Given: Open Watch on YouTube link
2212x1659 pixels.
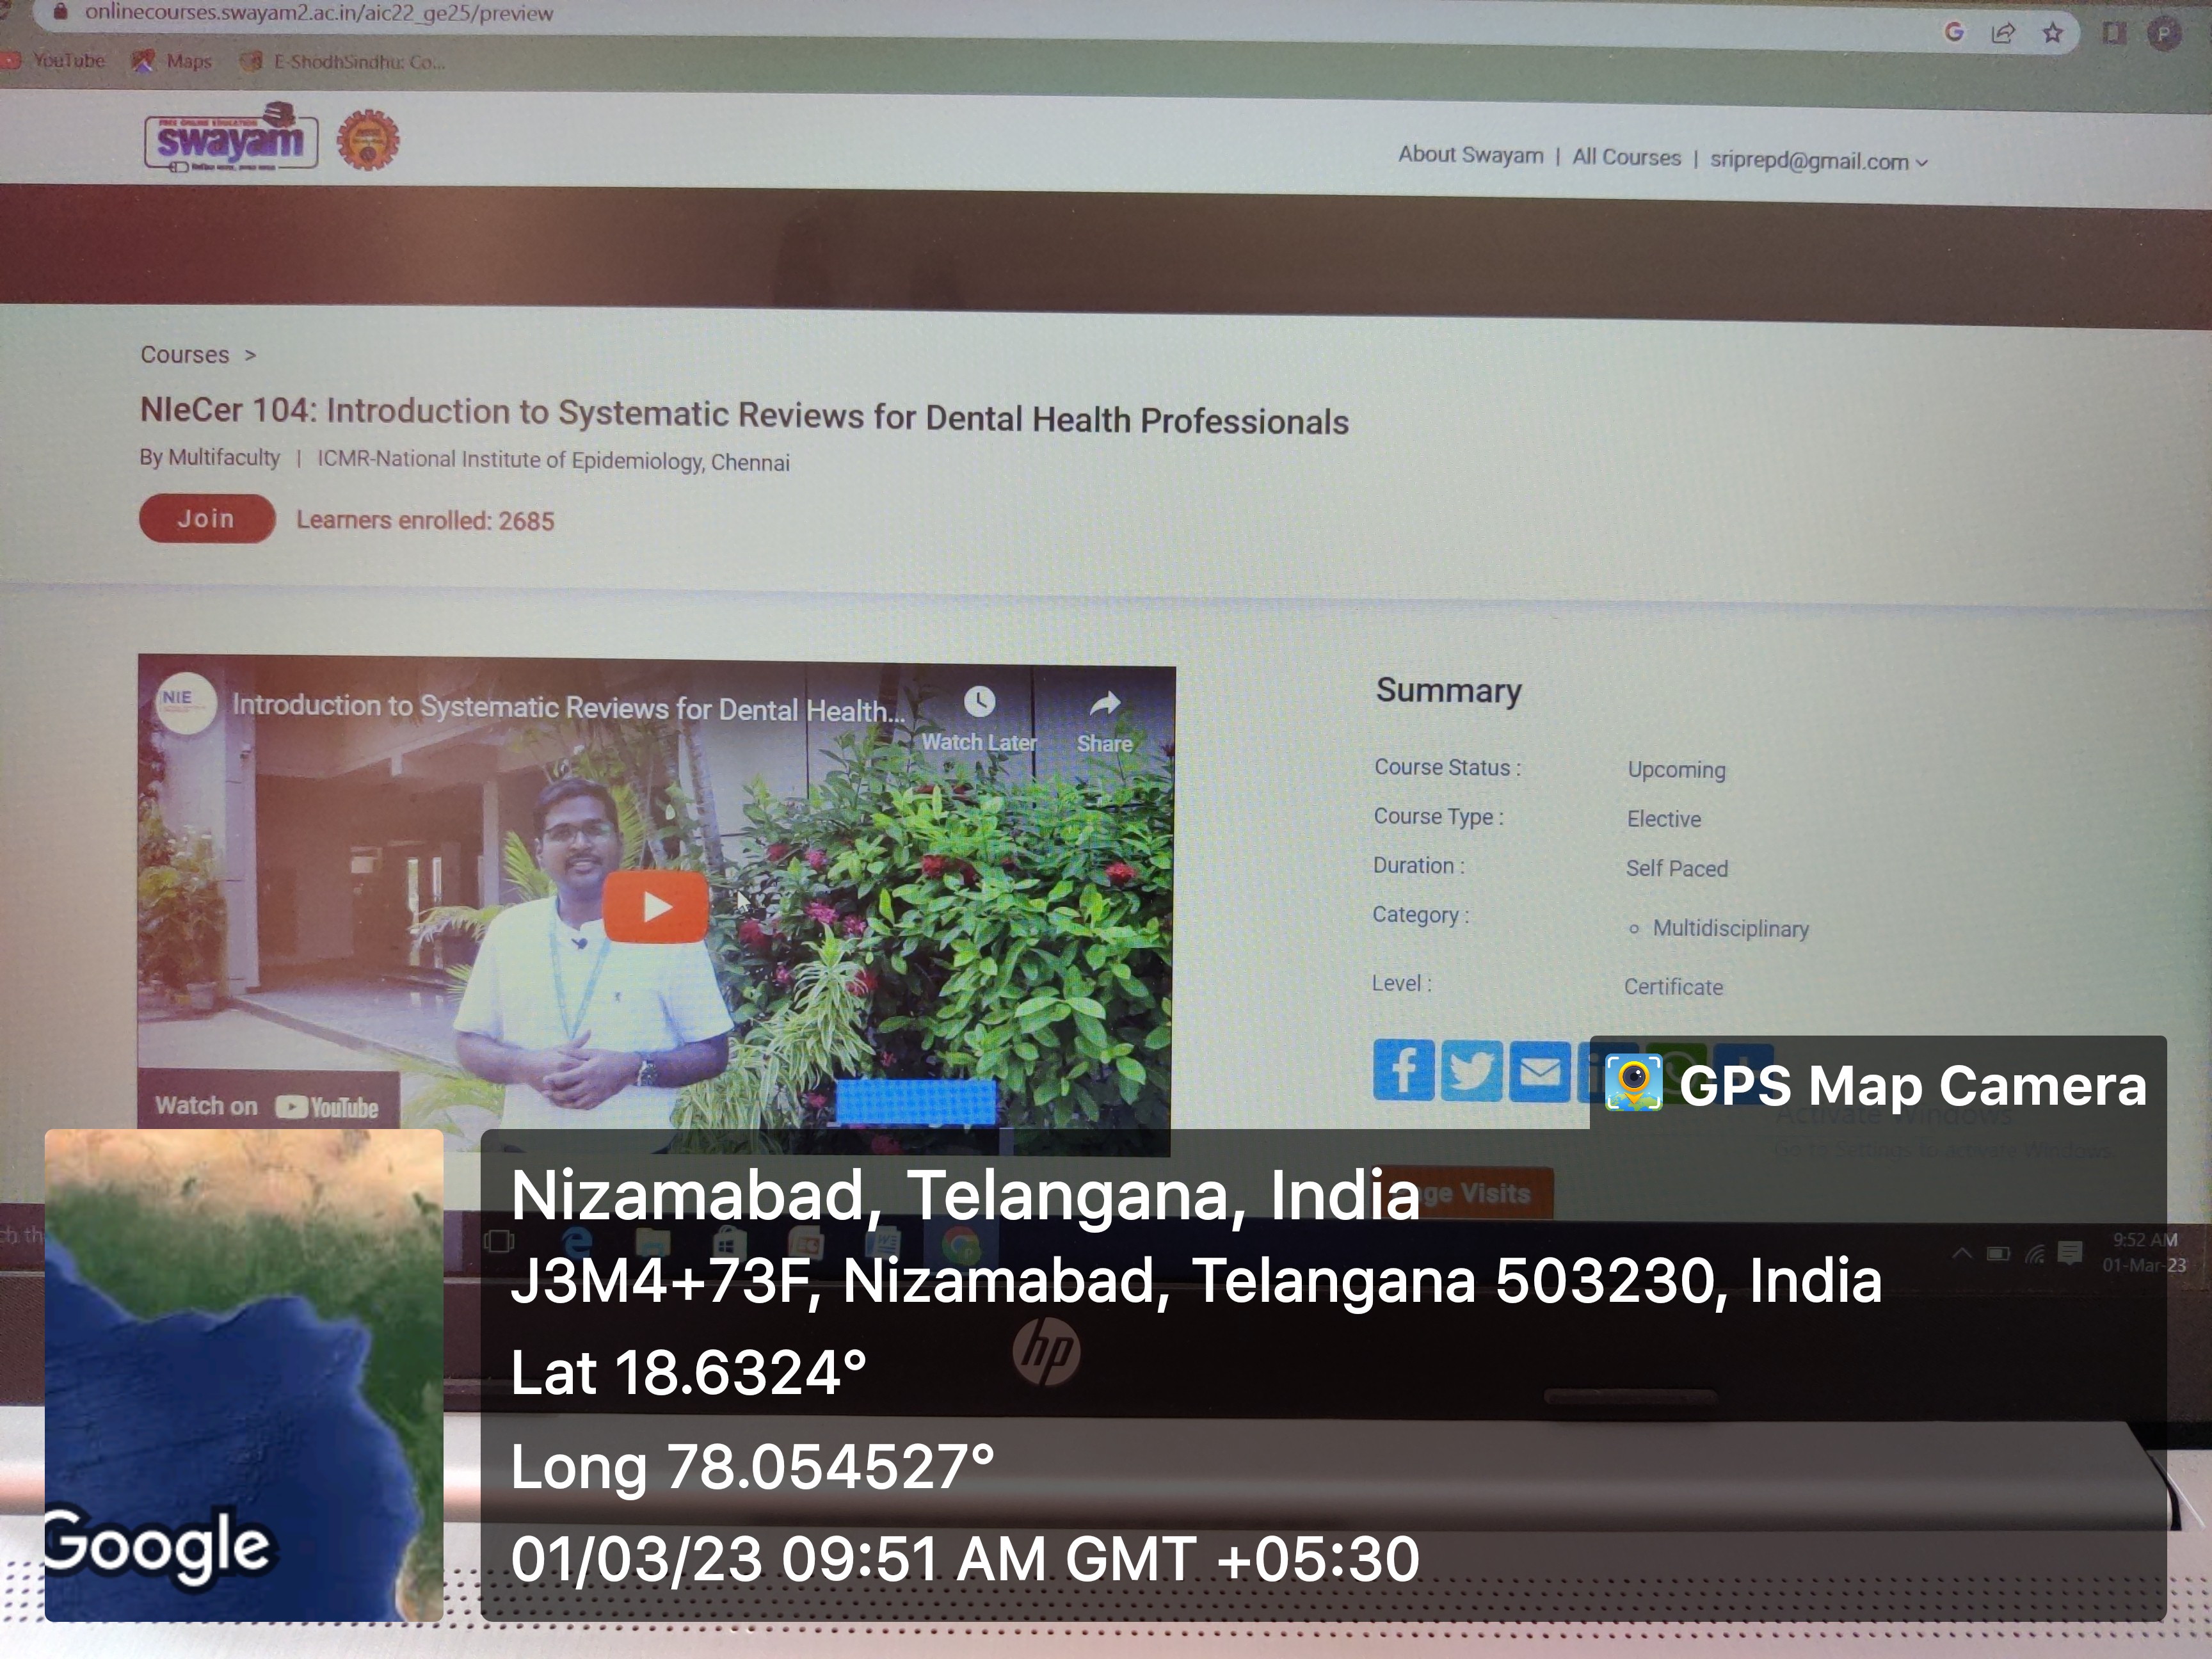Looking at the screenshot, I should click(268, 1106).
